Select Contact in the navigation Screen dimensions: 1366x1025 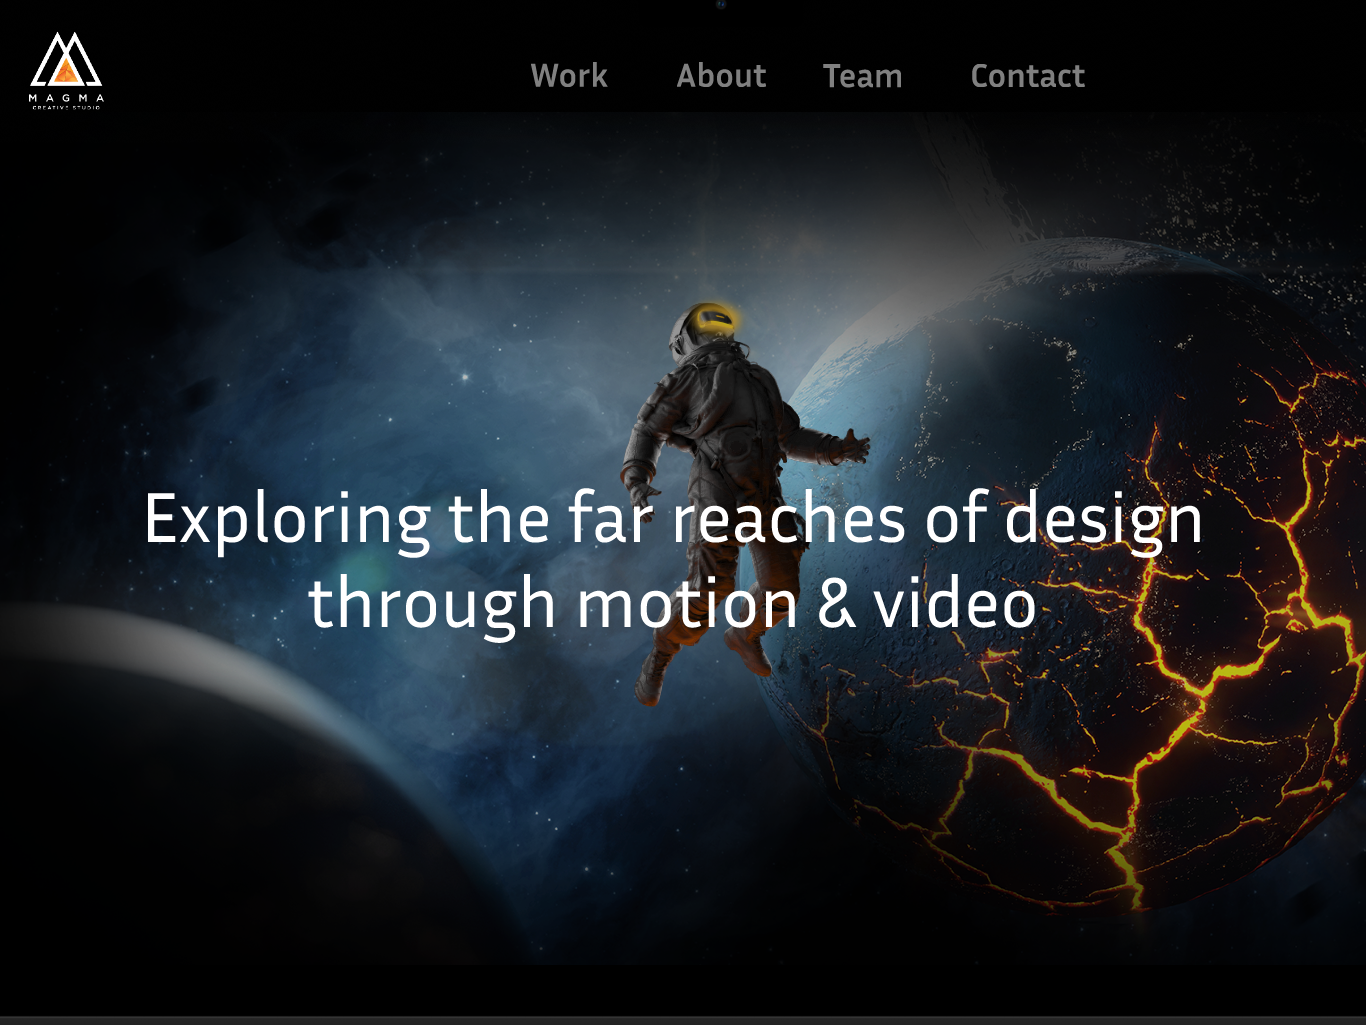(1027, 76)
